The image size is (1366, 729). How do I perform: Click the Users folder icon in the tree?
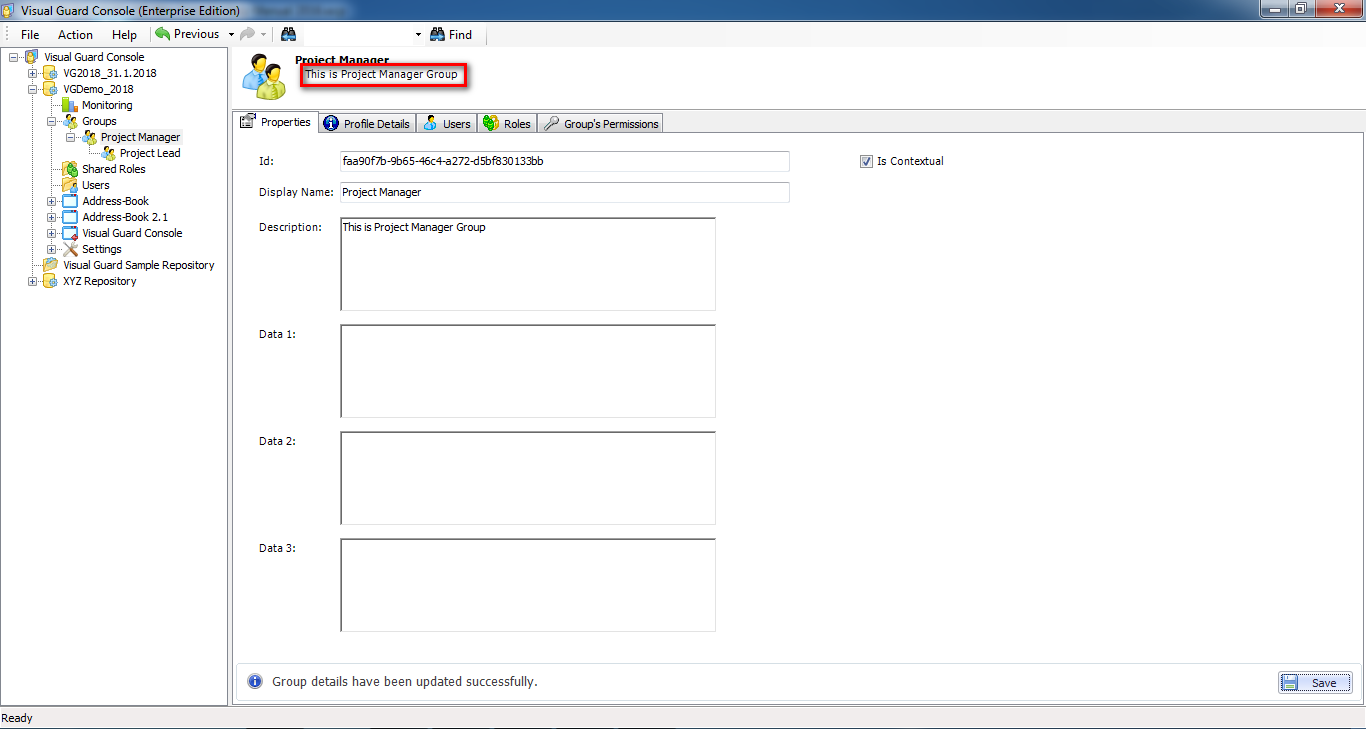(70, 185)
